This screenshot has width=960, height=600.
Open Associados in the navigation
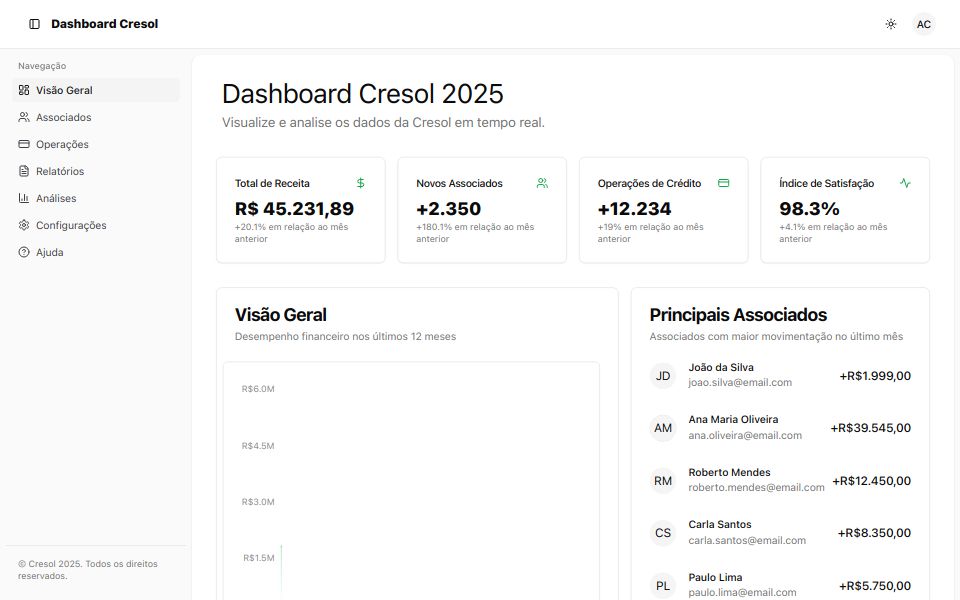pos(63,117)
